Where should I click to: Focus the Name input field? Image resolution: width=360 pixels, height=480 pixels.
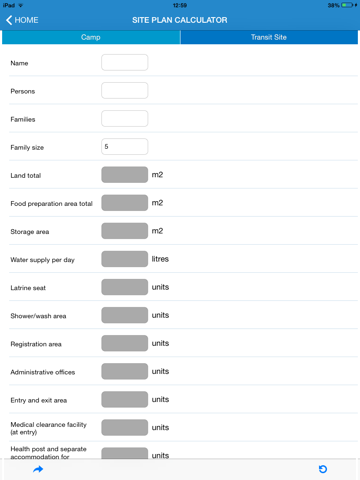coord(125,63)
